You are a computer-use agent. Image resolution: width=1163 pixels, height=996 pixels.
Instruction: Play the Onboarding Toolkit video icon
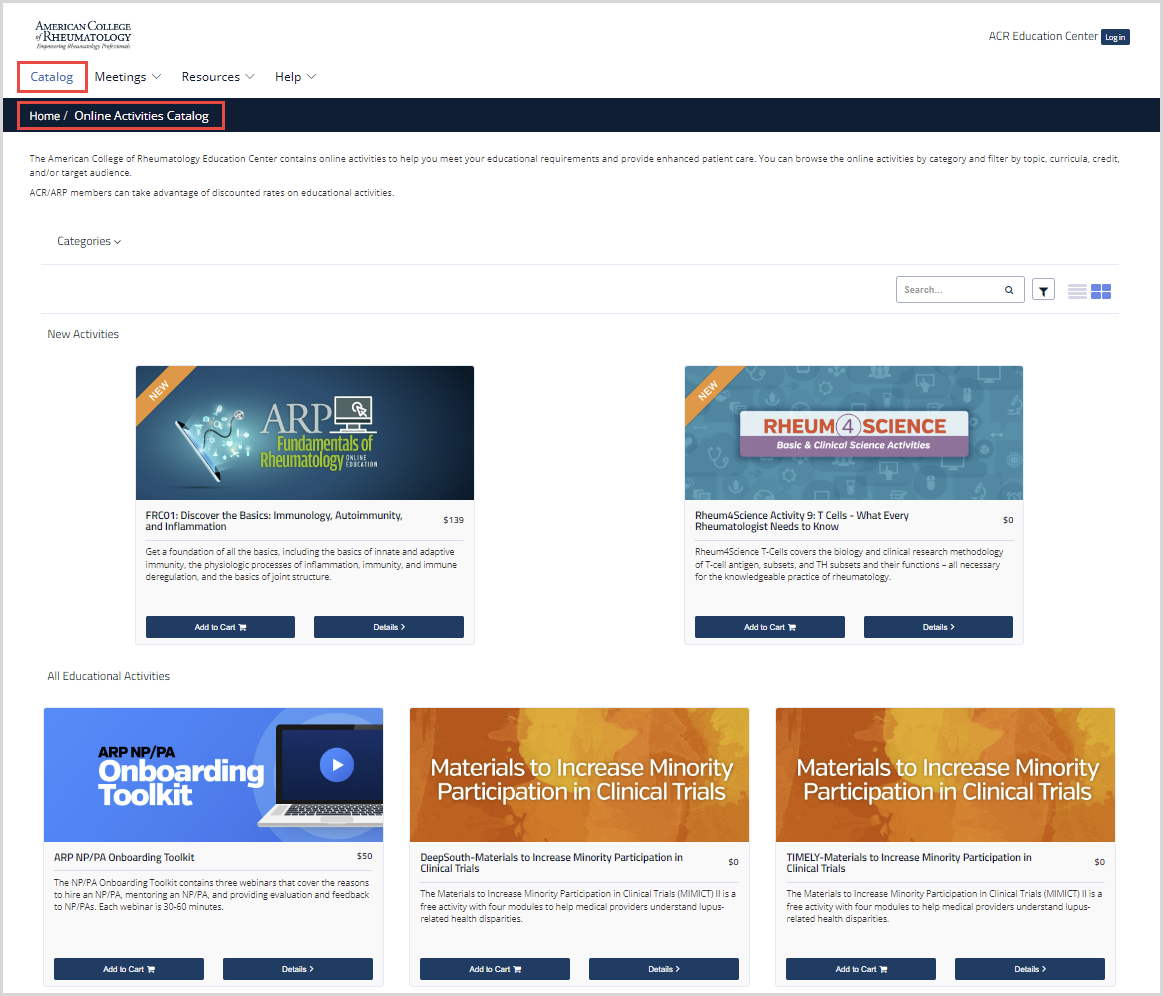tap(337, 765)
